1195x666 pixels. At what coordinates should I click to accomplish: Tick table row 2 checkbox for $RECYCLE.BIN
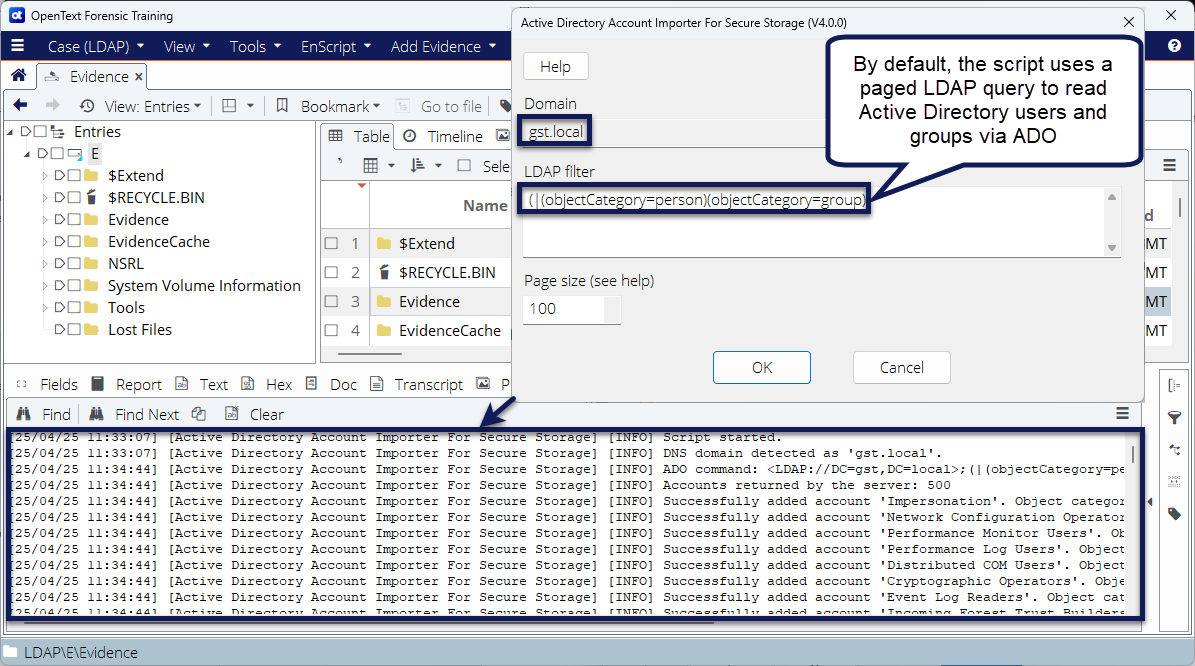coord(332,272)
